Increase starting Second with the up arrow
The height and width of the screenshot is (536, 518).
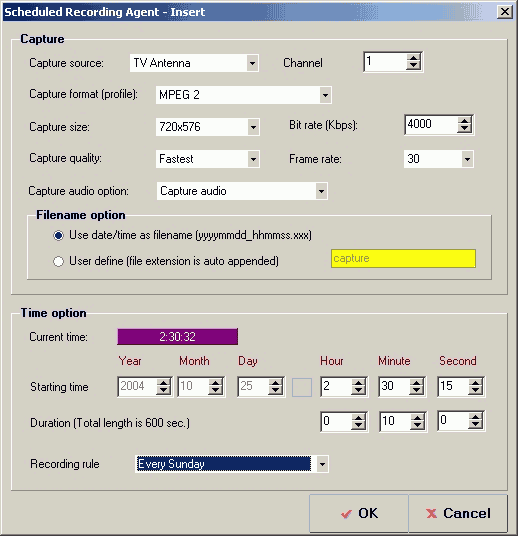point(475,383)
